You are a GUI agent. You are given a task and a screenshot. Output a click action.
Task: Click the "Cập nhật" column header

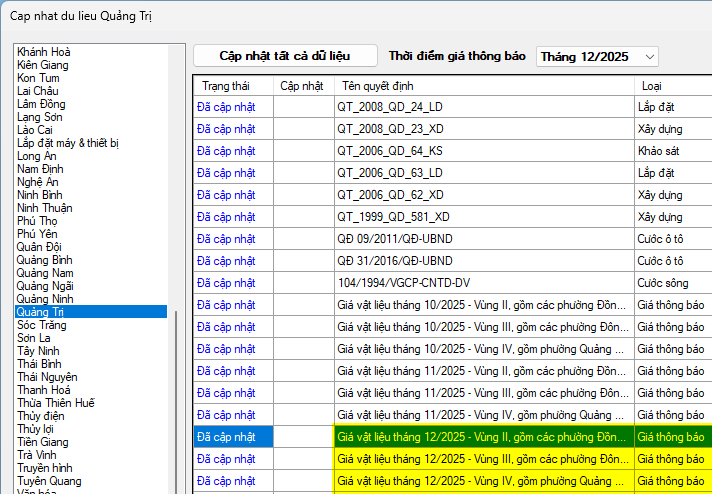(301, 86)
